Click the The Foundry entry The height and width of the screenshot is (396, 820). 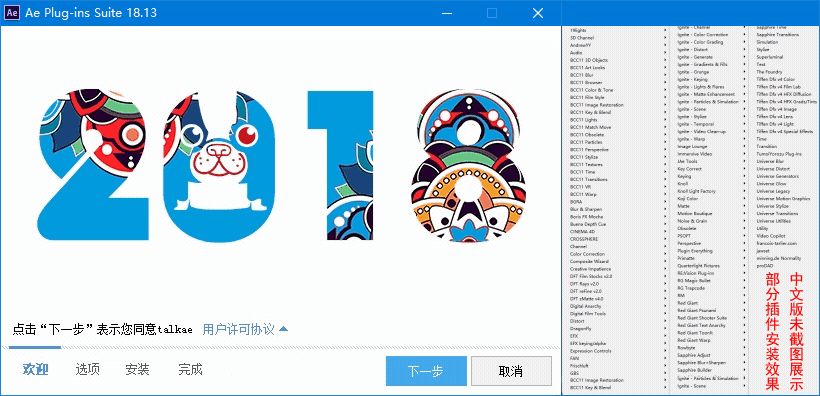pyautogui.click(x=769, y=72)
